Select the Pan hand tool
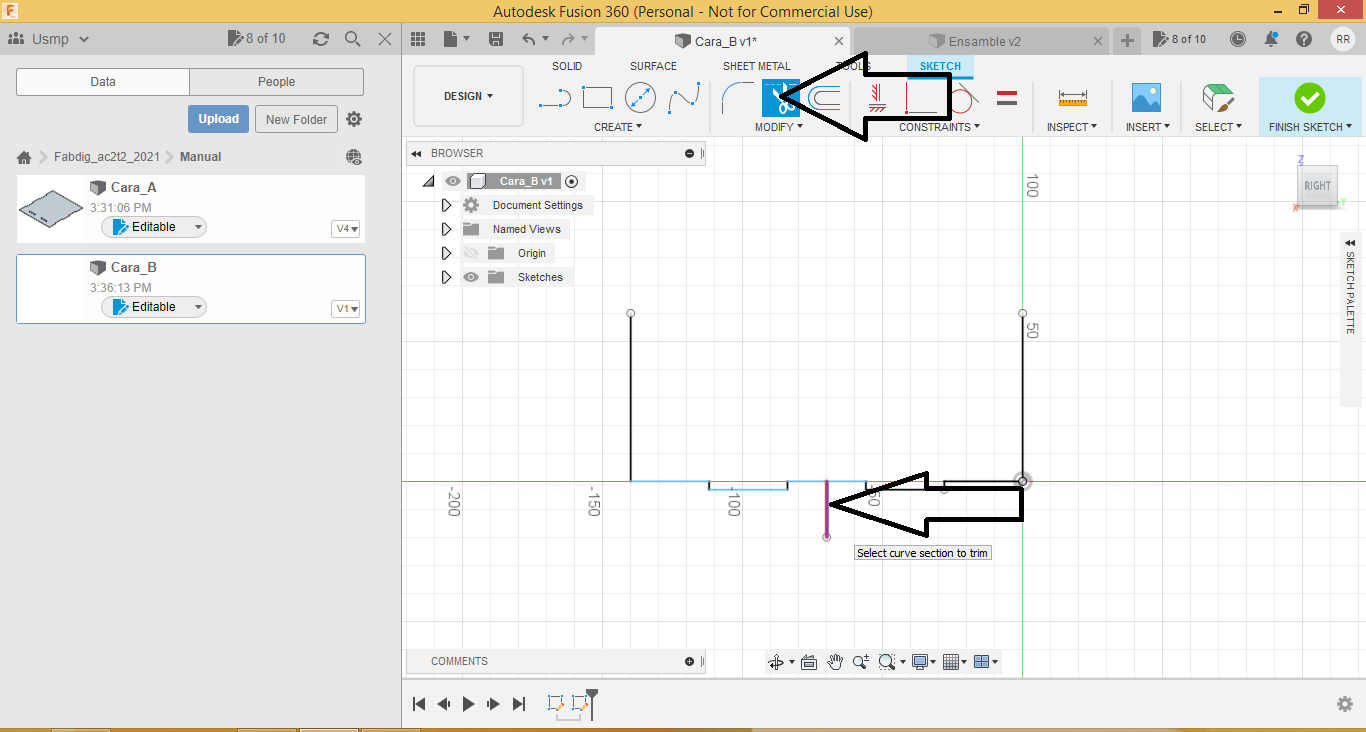1366x732 pixels. (x=835, y=662)
